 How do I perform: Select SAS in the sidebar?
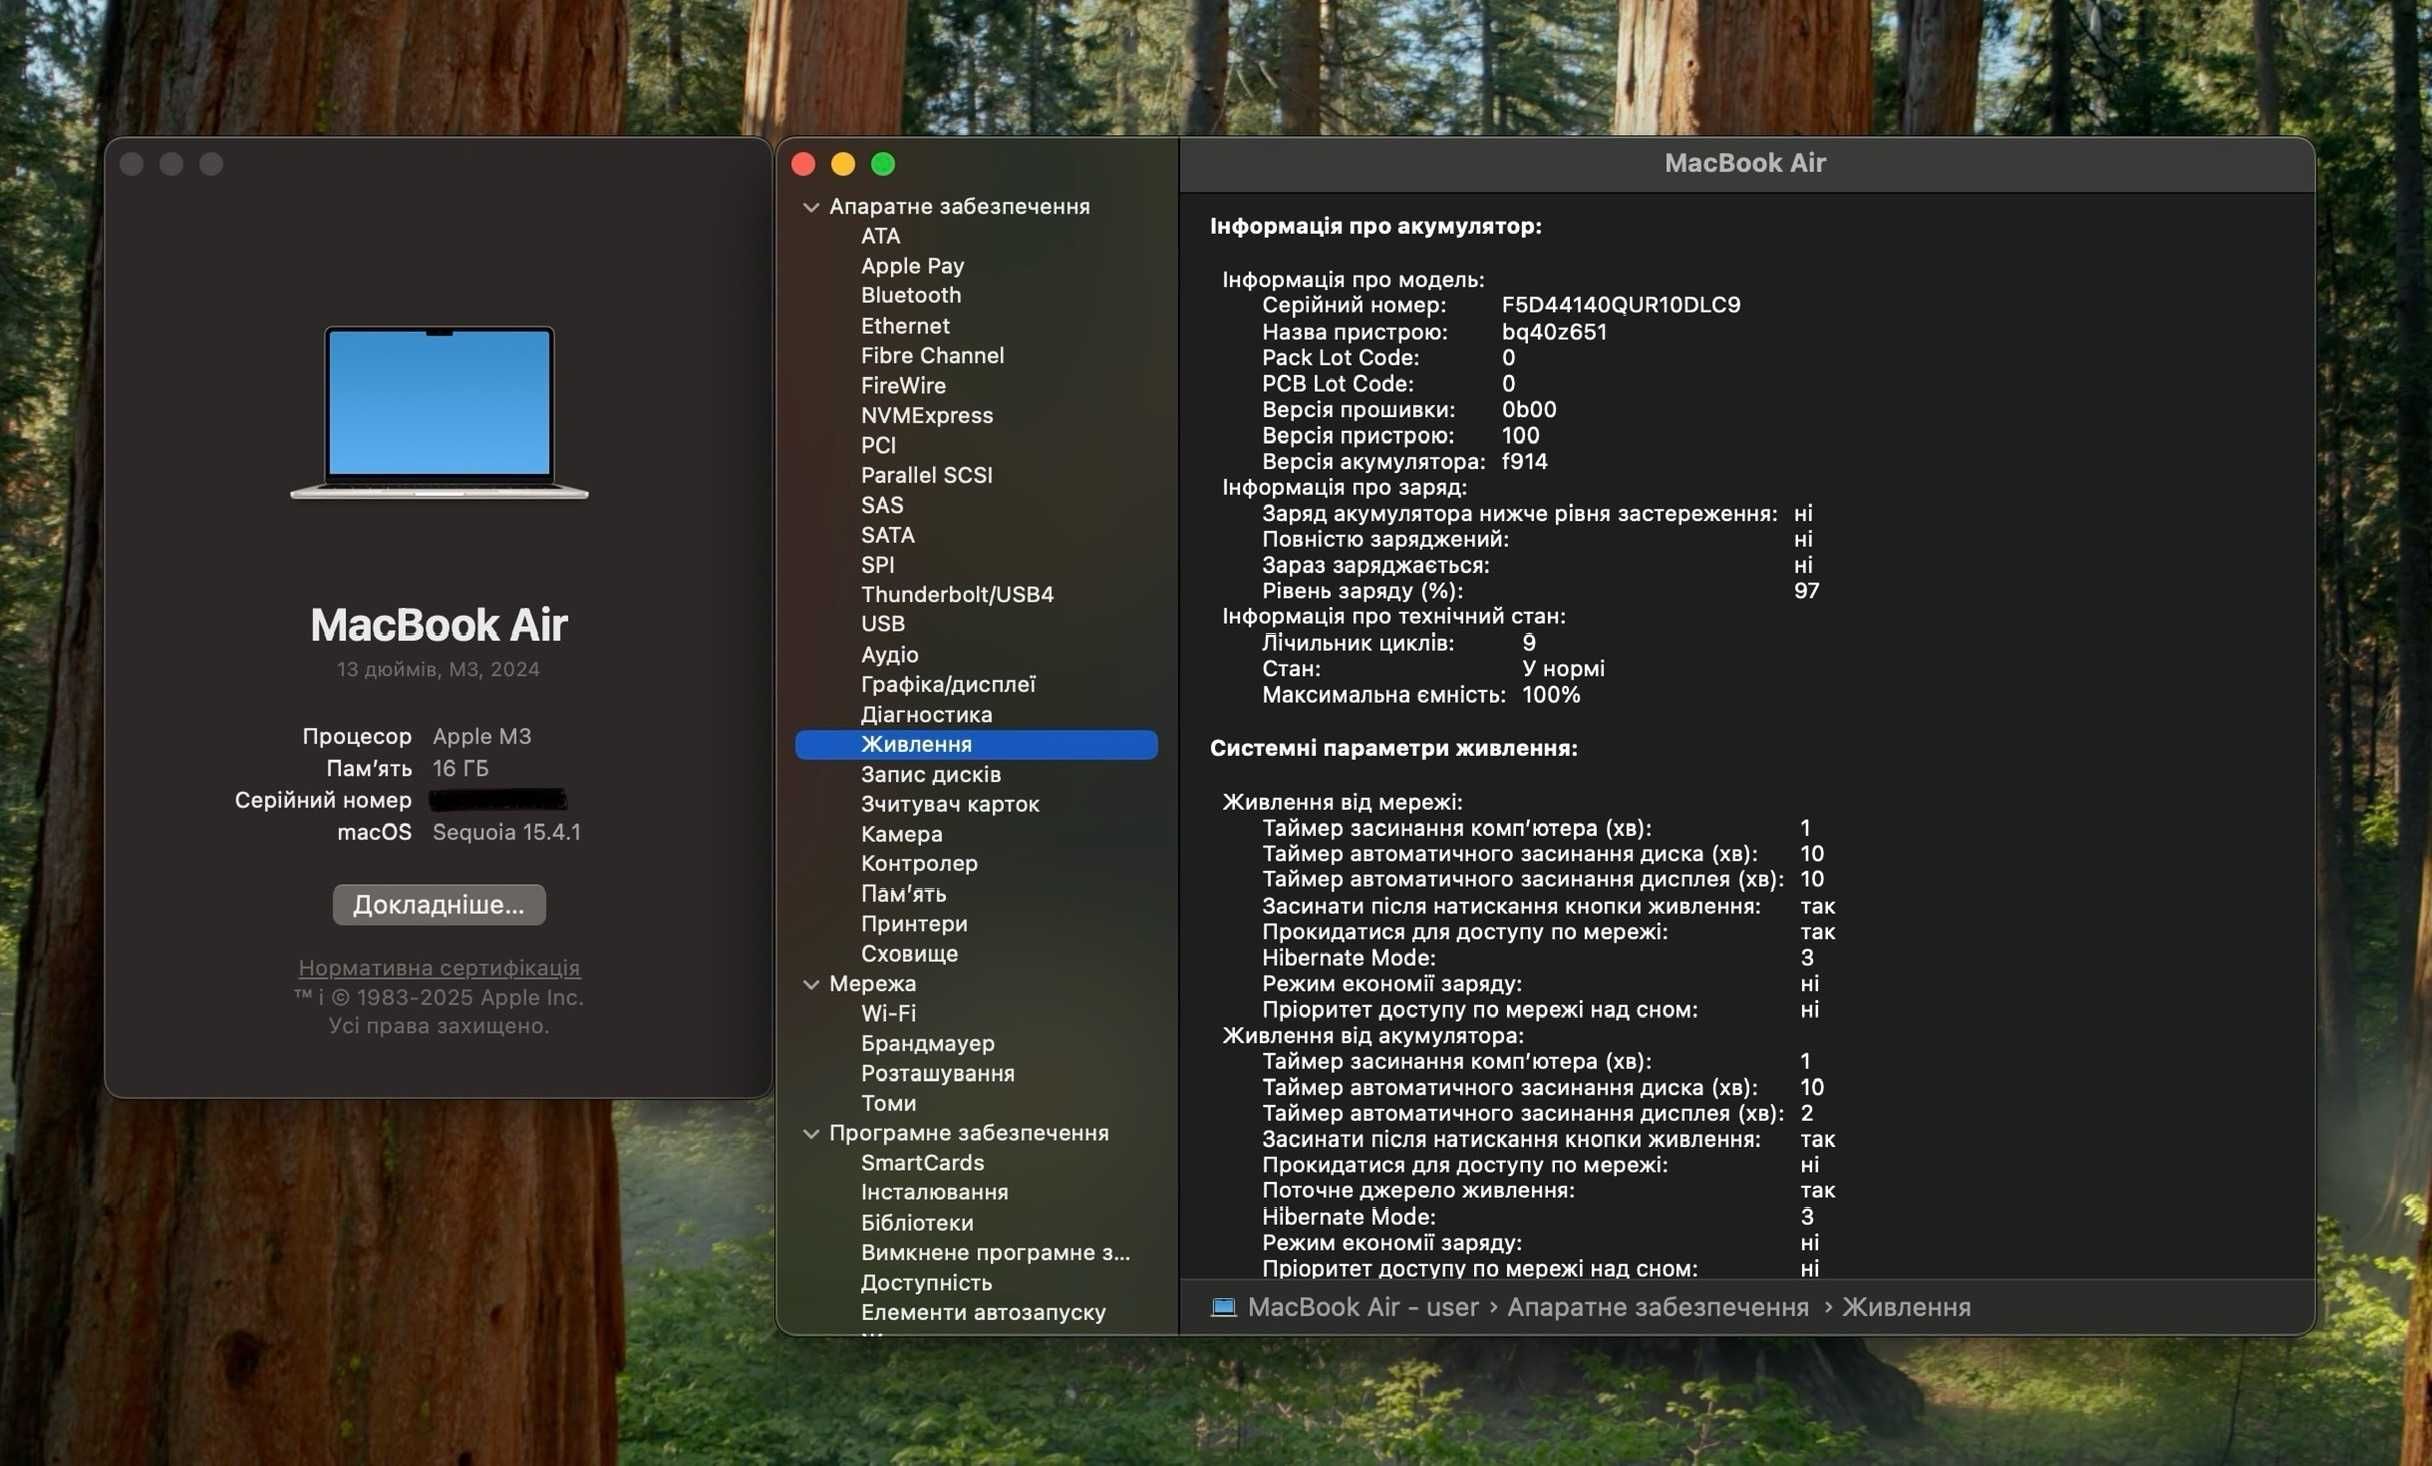click(x=882, y=505)
